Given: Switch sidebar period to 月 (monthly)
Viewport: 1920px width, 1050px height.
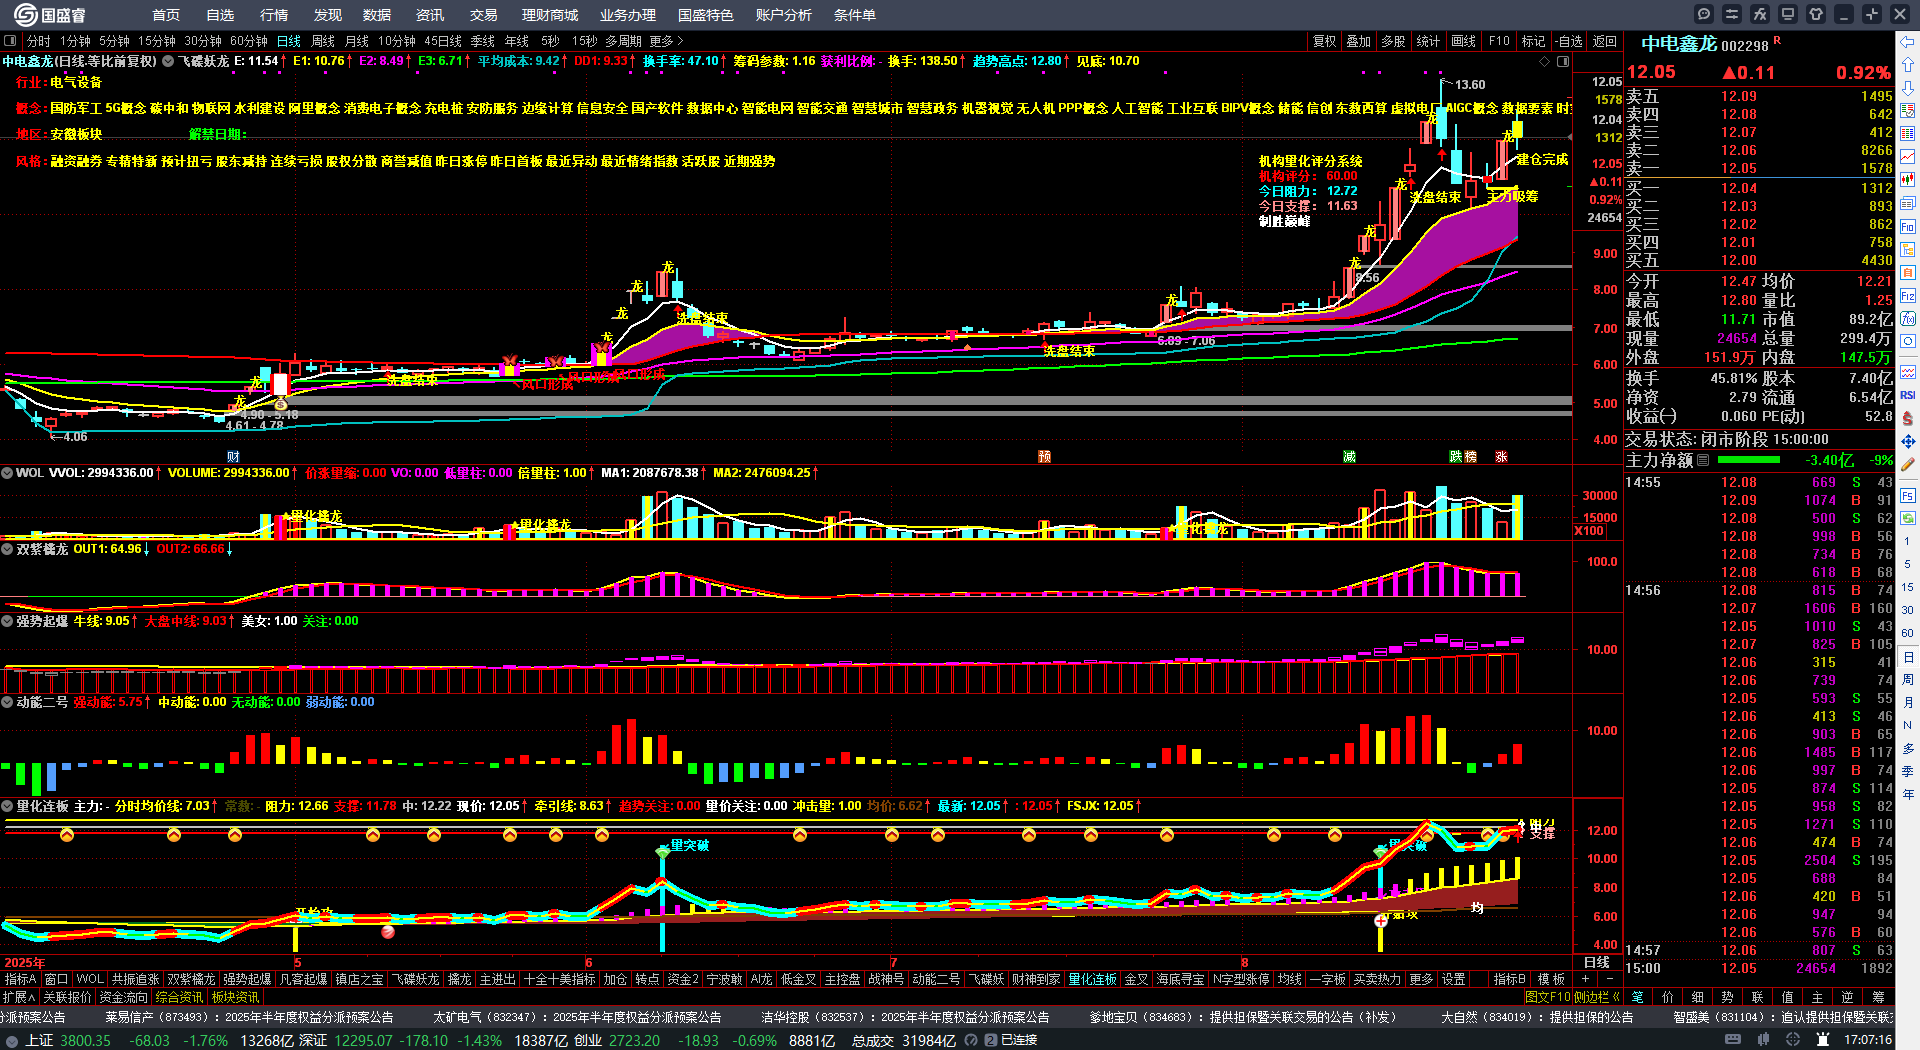Looking at the screenshot, I should pos(1908,702).
